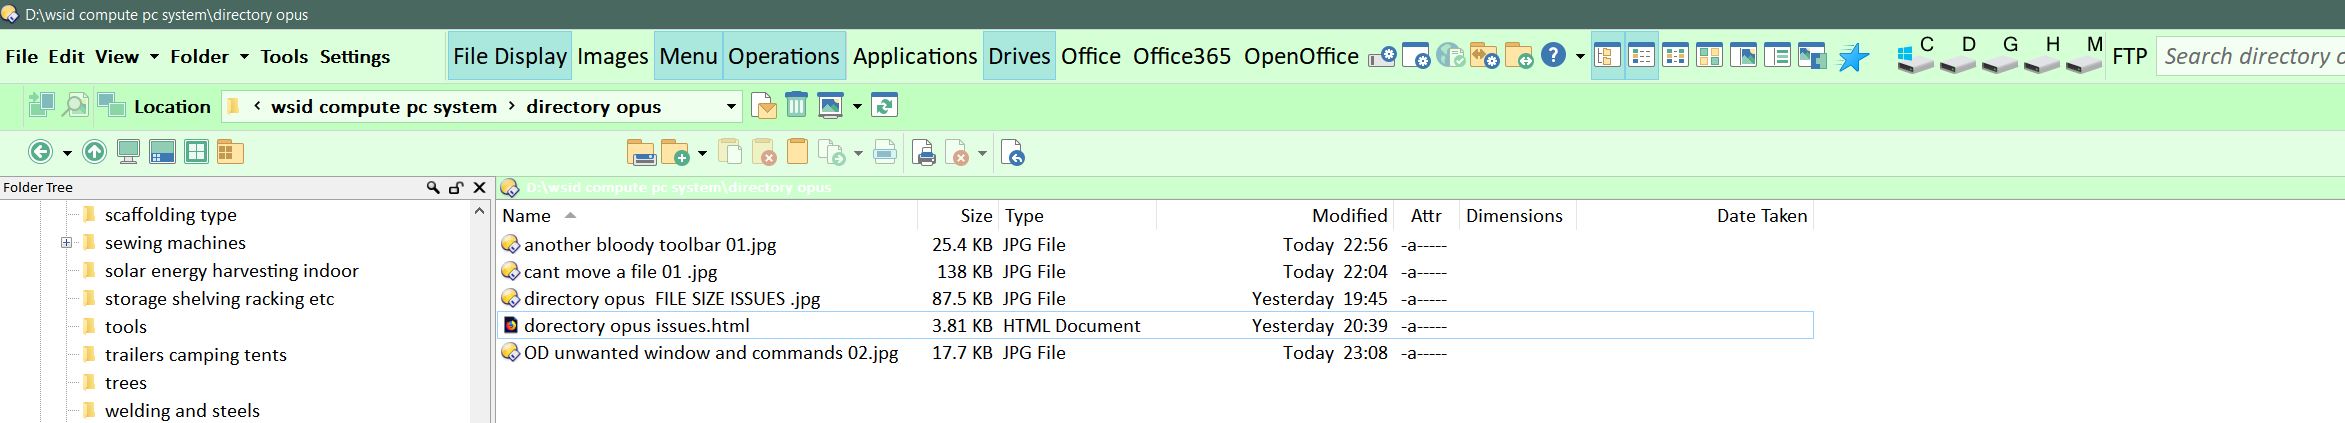Screen dimensions: 2345x423
Task: Open drive M
Action: pyautogui.click(x=2084, y=56)
